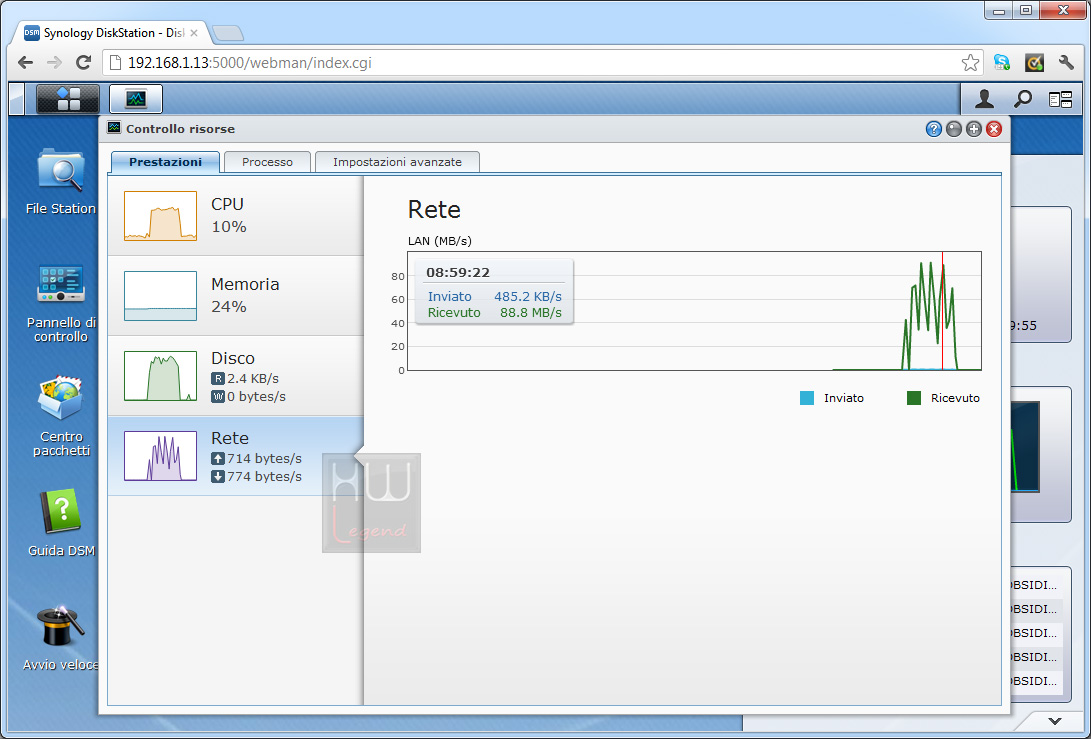Toggle the Ricevuto legend swatch
Image resolution: width=1091 pixels, height=739 pixels.
tap(914, 398)
